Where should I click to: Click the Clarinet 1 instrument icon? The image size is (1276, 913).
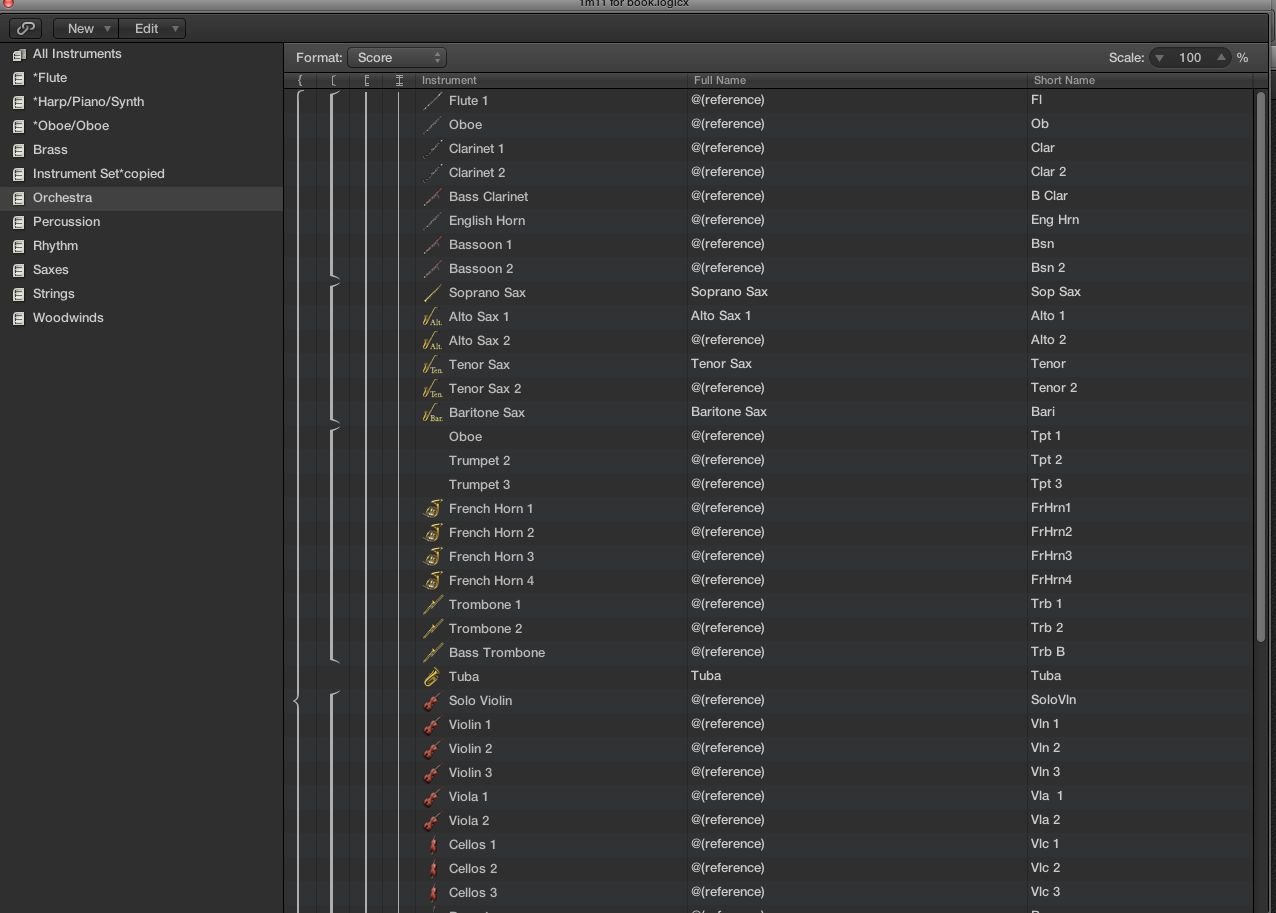point(432,148)
